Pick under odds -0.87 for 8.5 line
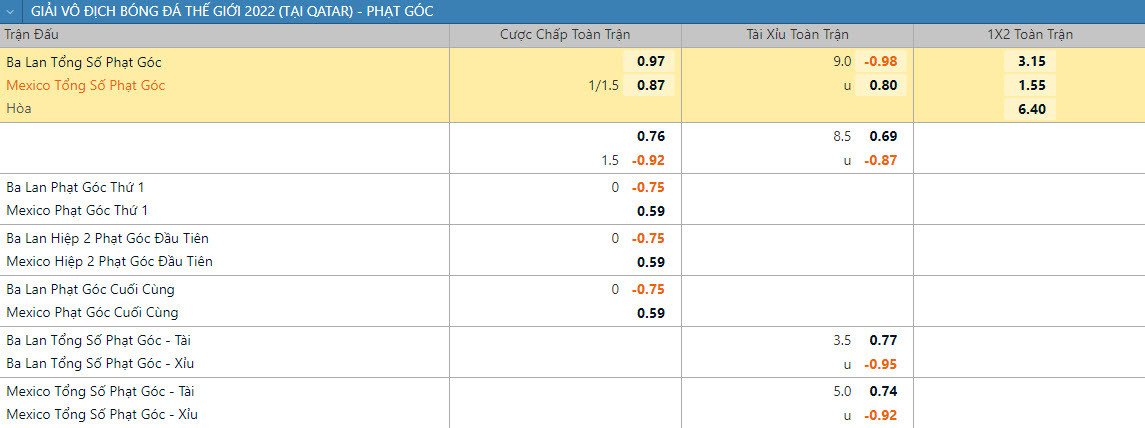Image resolution: width=1145 pixels, height=428 pixels. point(881,160)
